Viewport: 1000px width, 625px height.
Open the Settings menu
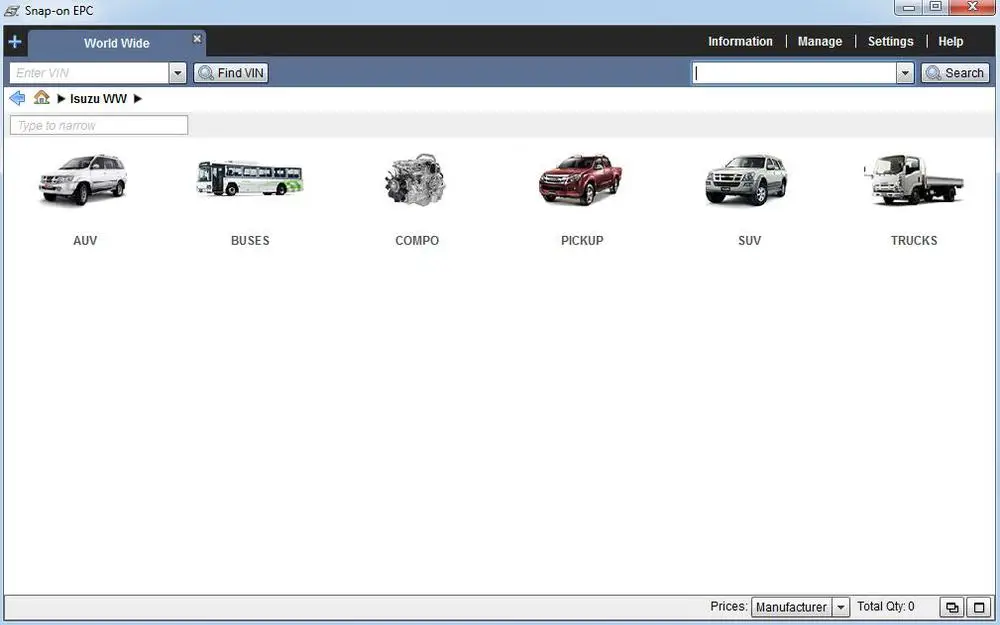point(890,41)
